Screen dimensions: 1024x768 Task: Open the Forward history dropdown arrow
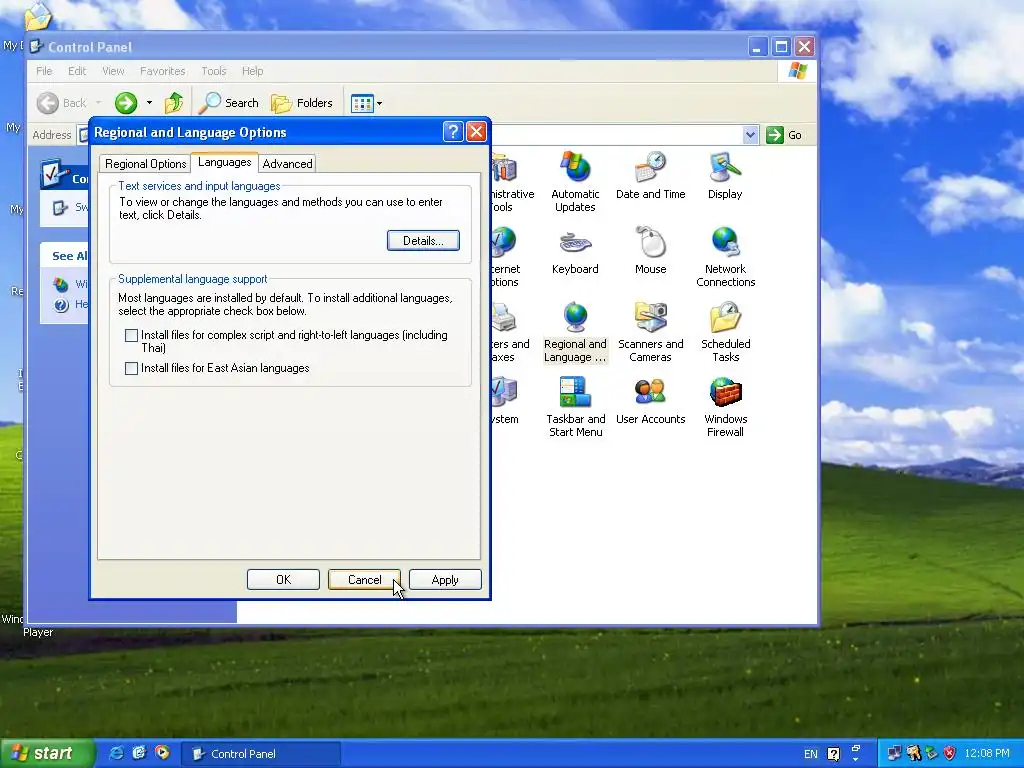click(149, 103)
